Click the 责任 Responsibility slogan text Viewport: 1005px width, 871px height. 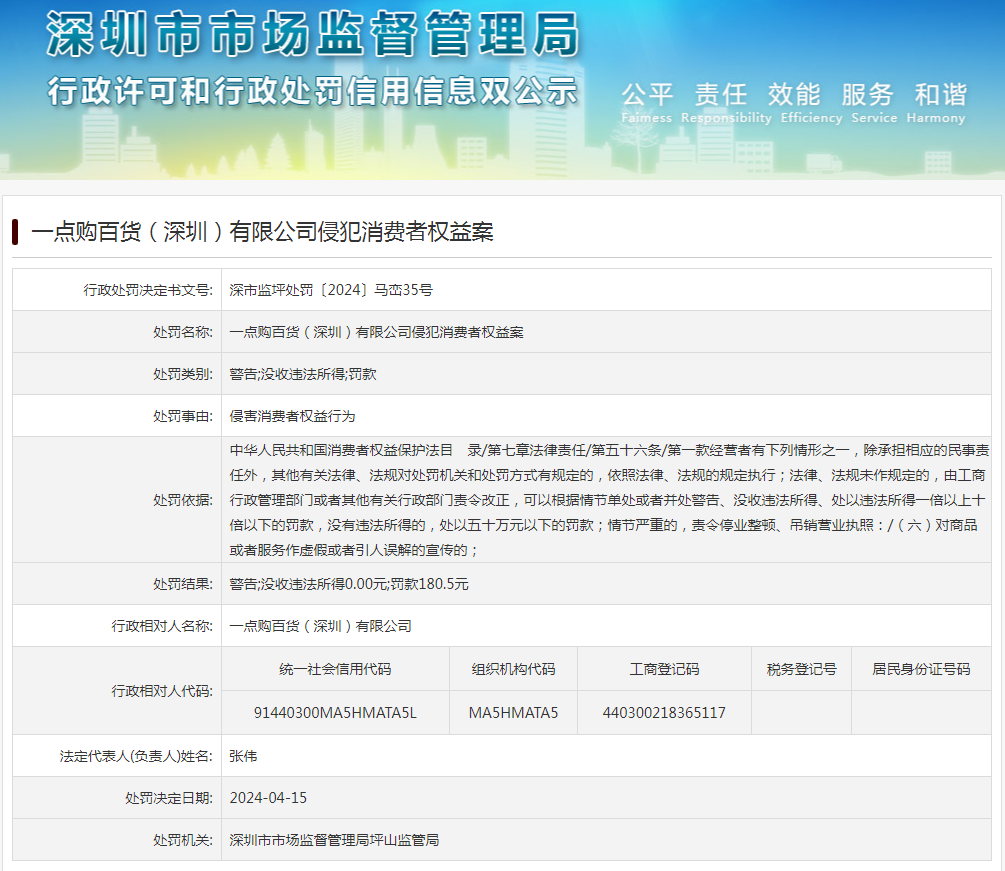point(726,103)
